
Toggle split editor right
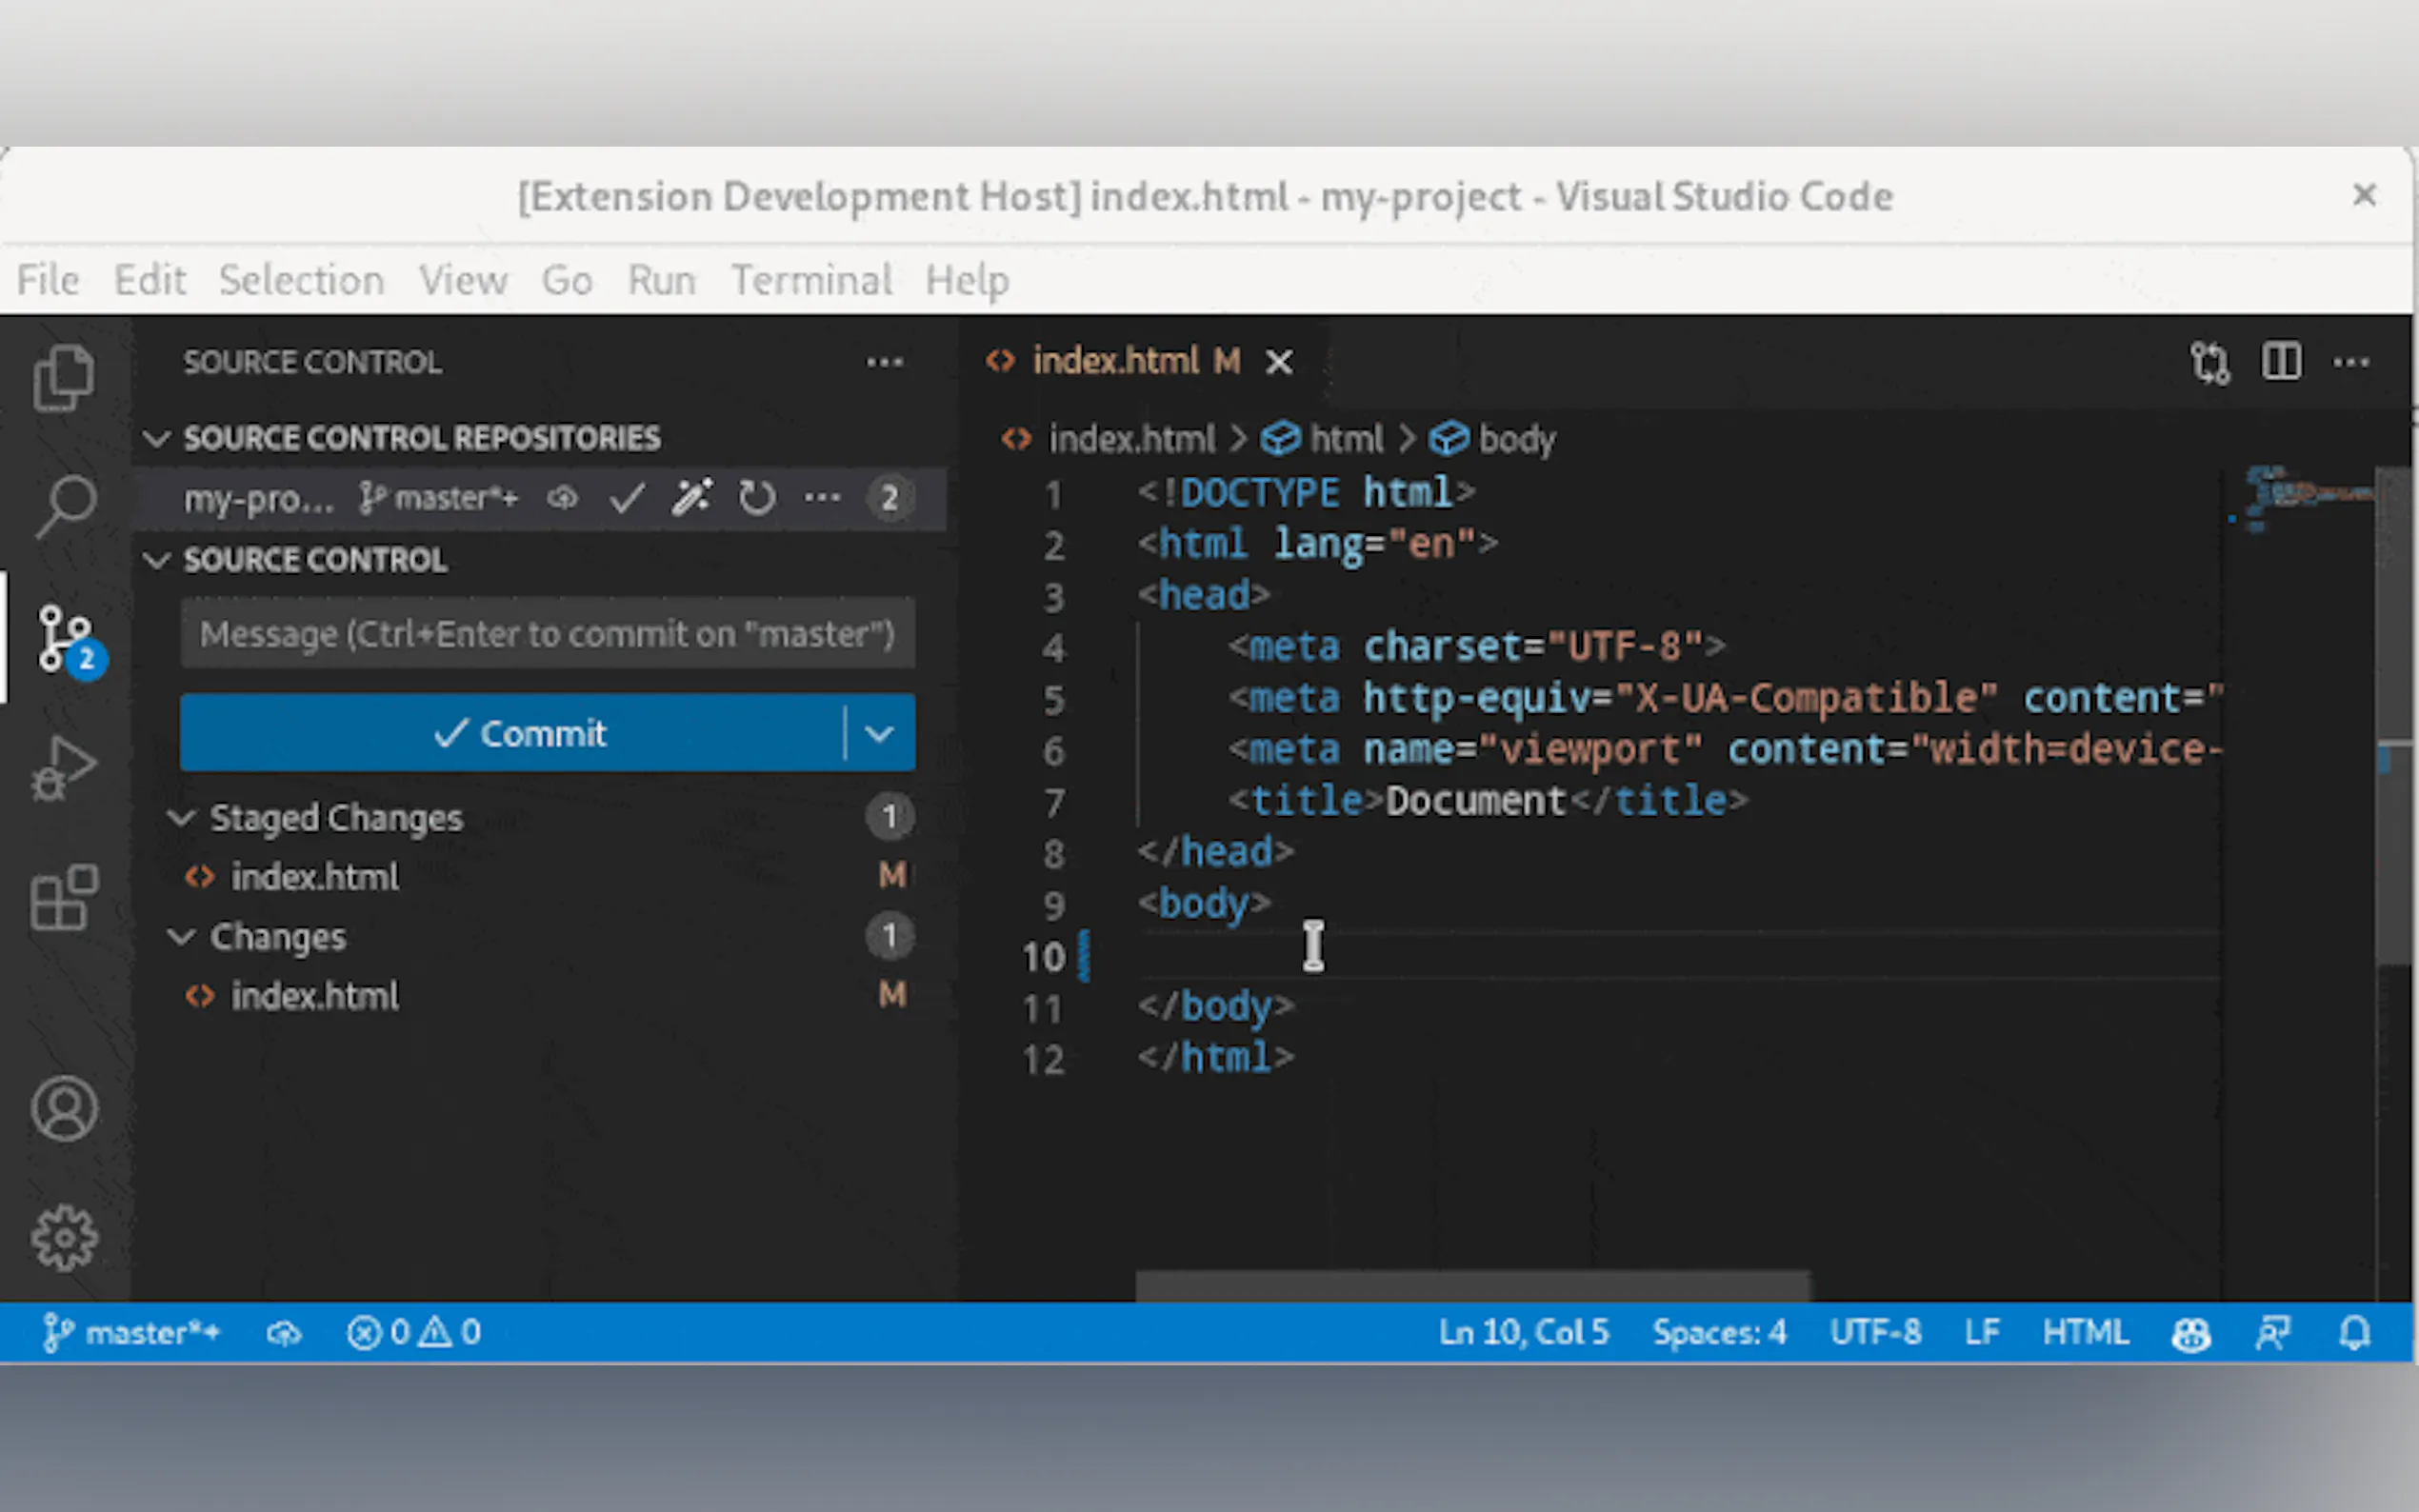pos(2281,362)
